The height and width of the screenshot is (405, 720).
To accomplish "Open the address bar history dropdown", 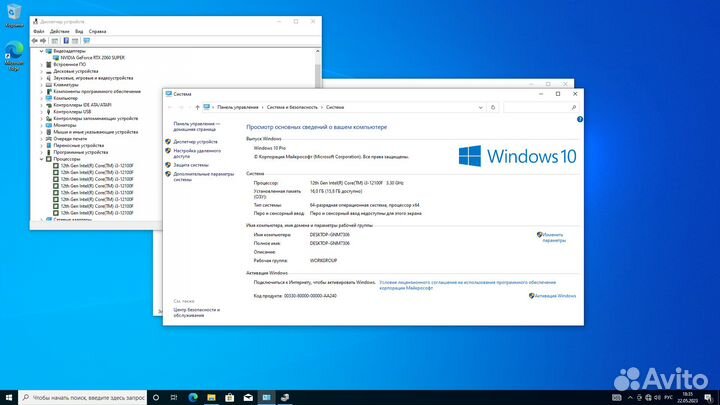I will (480, 107).
